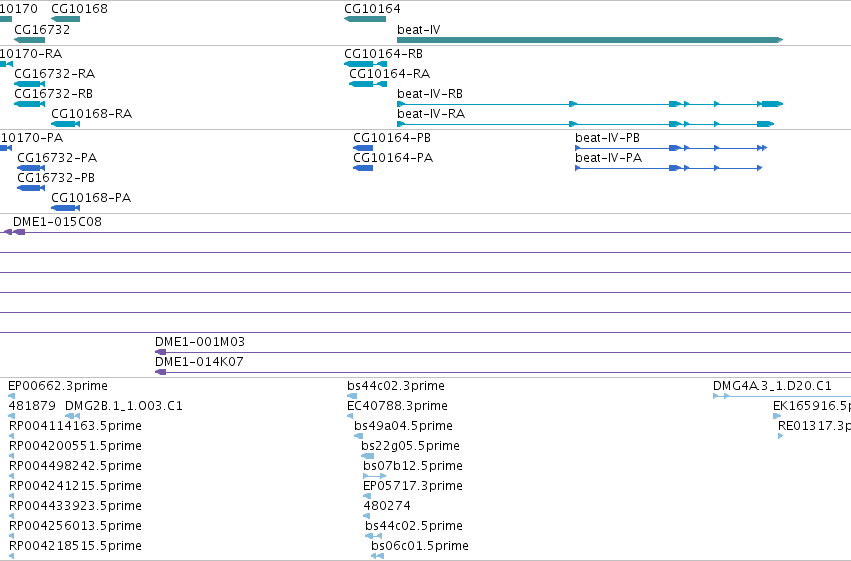The height and width of the screenshot is (561, 851).
Task: Select EST RP004498242.5prime
Action: (75, 466)
